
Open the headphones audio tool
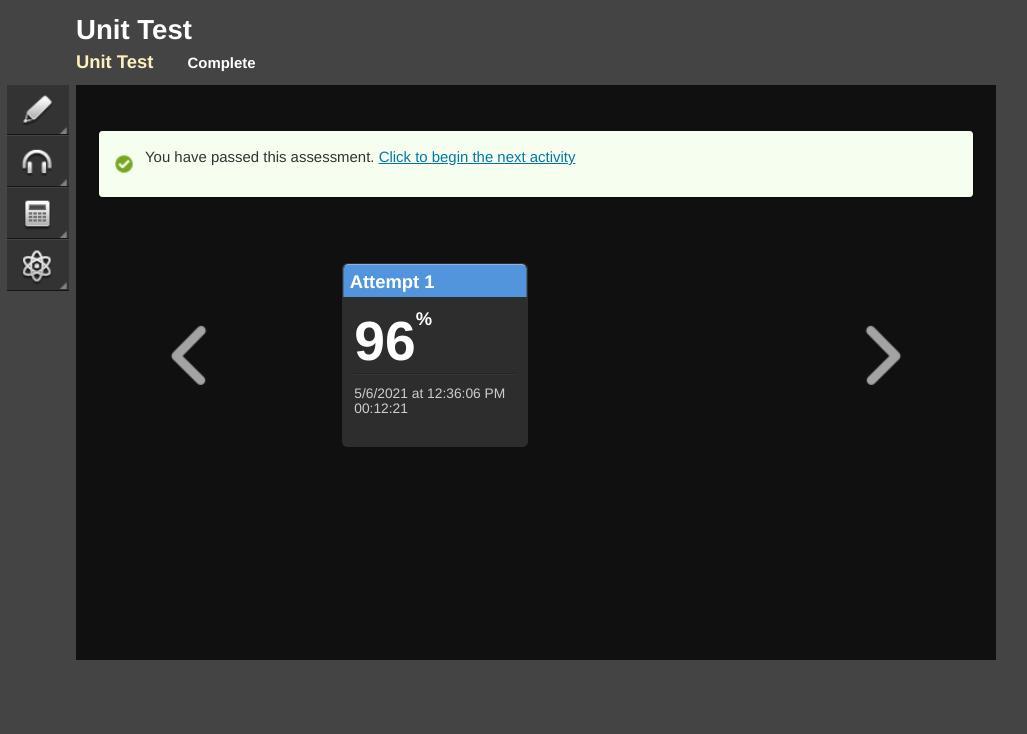click(37, 162)
